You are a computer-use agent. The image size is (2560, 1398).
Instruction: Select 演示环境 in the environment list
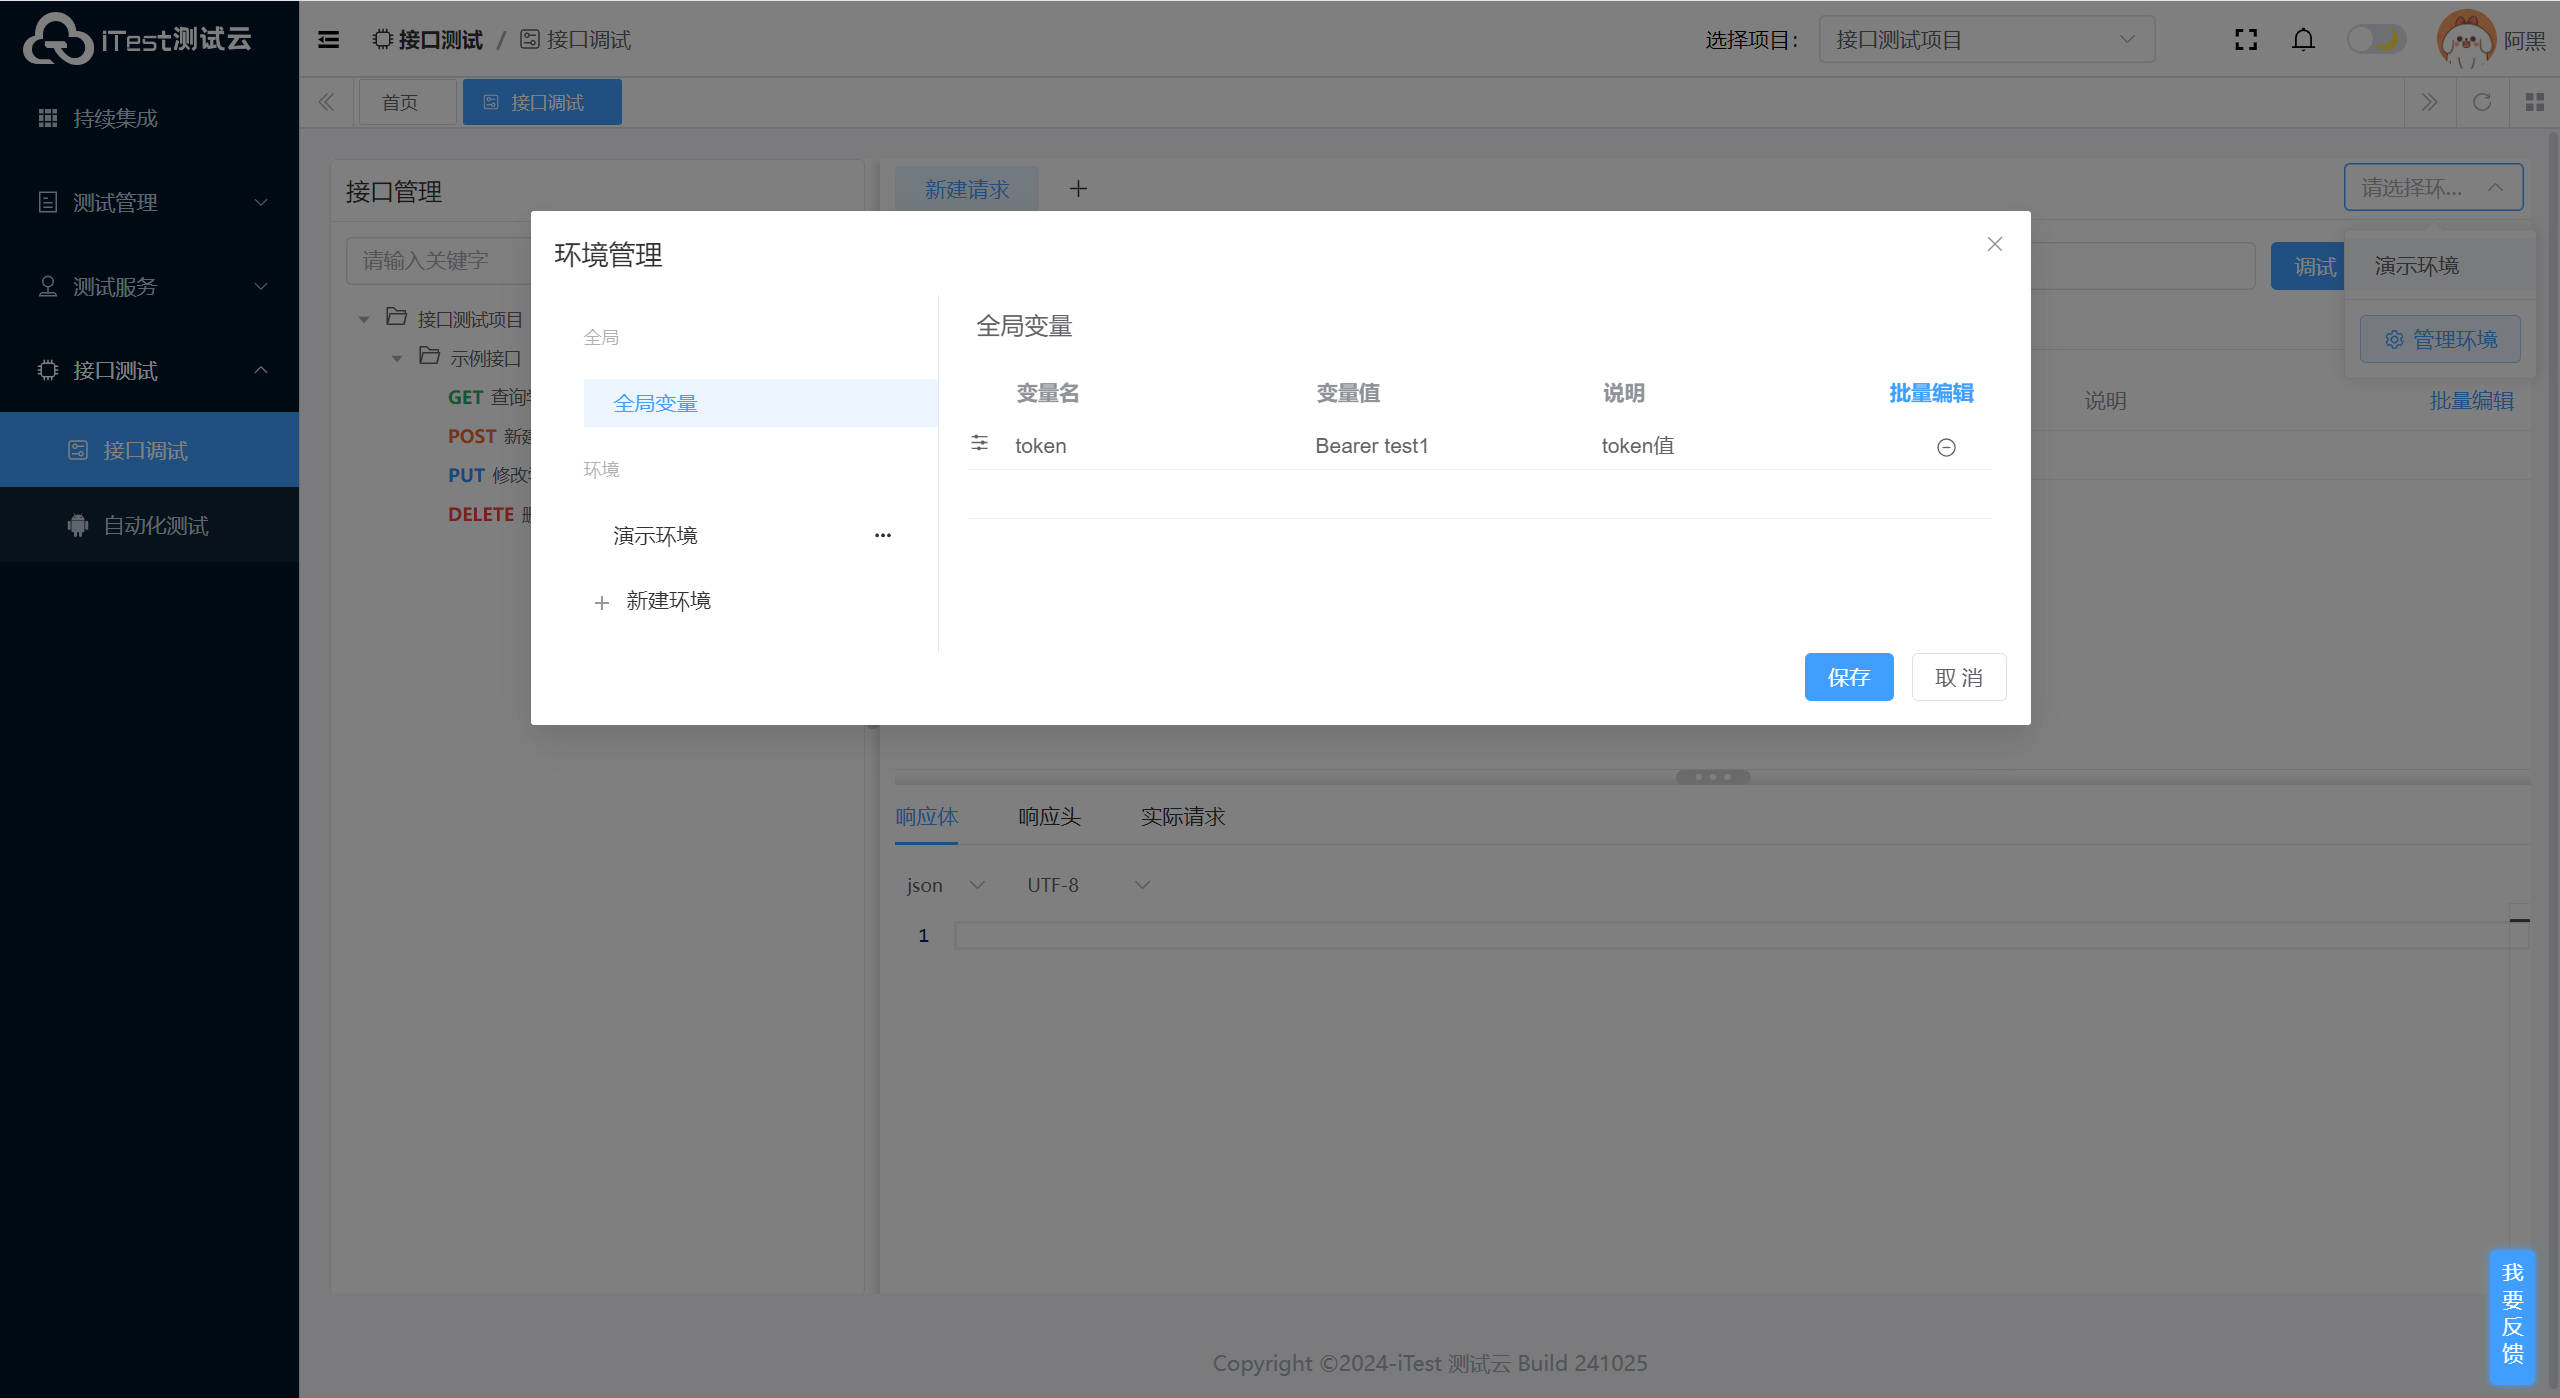(x=656, y=536)
